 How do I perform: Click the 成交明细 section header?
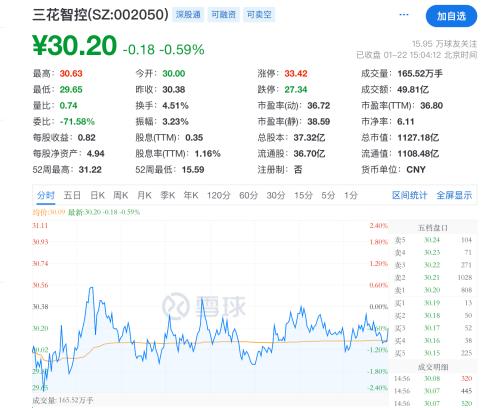(x=433, y=367)
